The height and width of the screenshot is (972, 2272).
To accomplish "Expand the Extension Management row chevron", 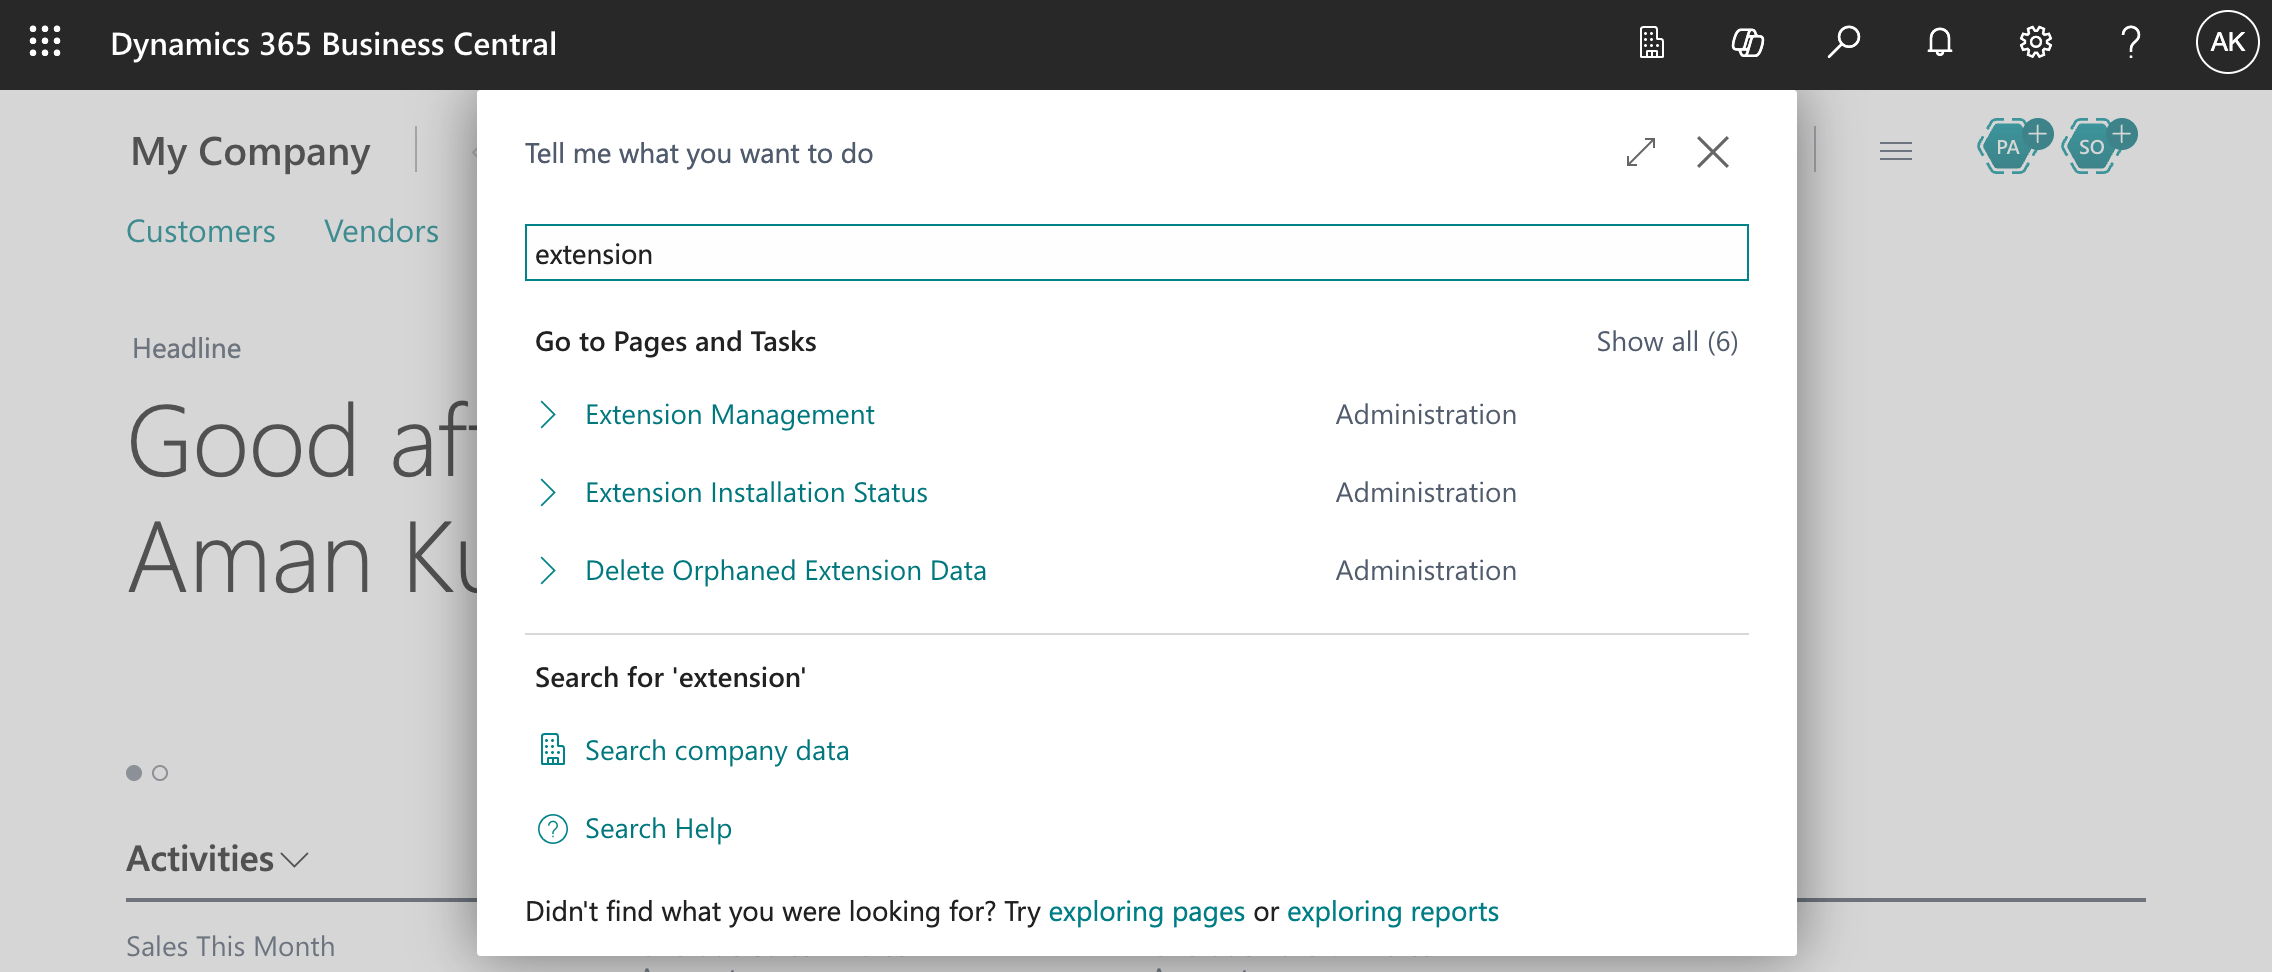I will [547, 414].
